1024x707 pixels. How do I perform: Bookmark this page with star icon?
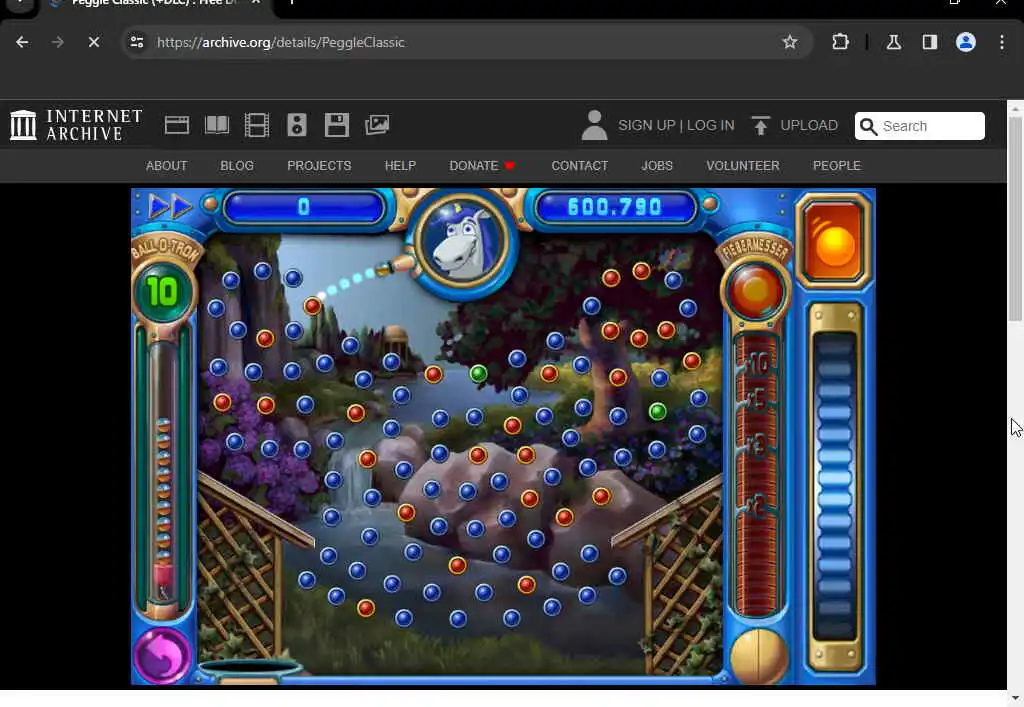790,42
